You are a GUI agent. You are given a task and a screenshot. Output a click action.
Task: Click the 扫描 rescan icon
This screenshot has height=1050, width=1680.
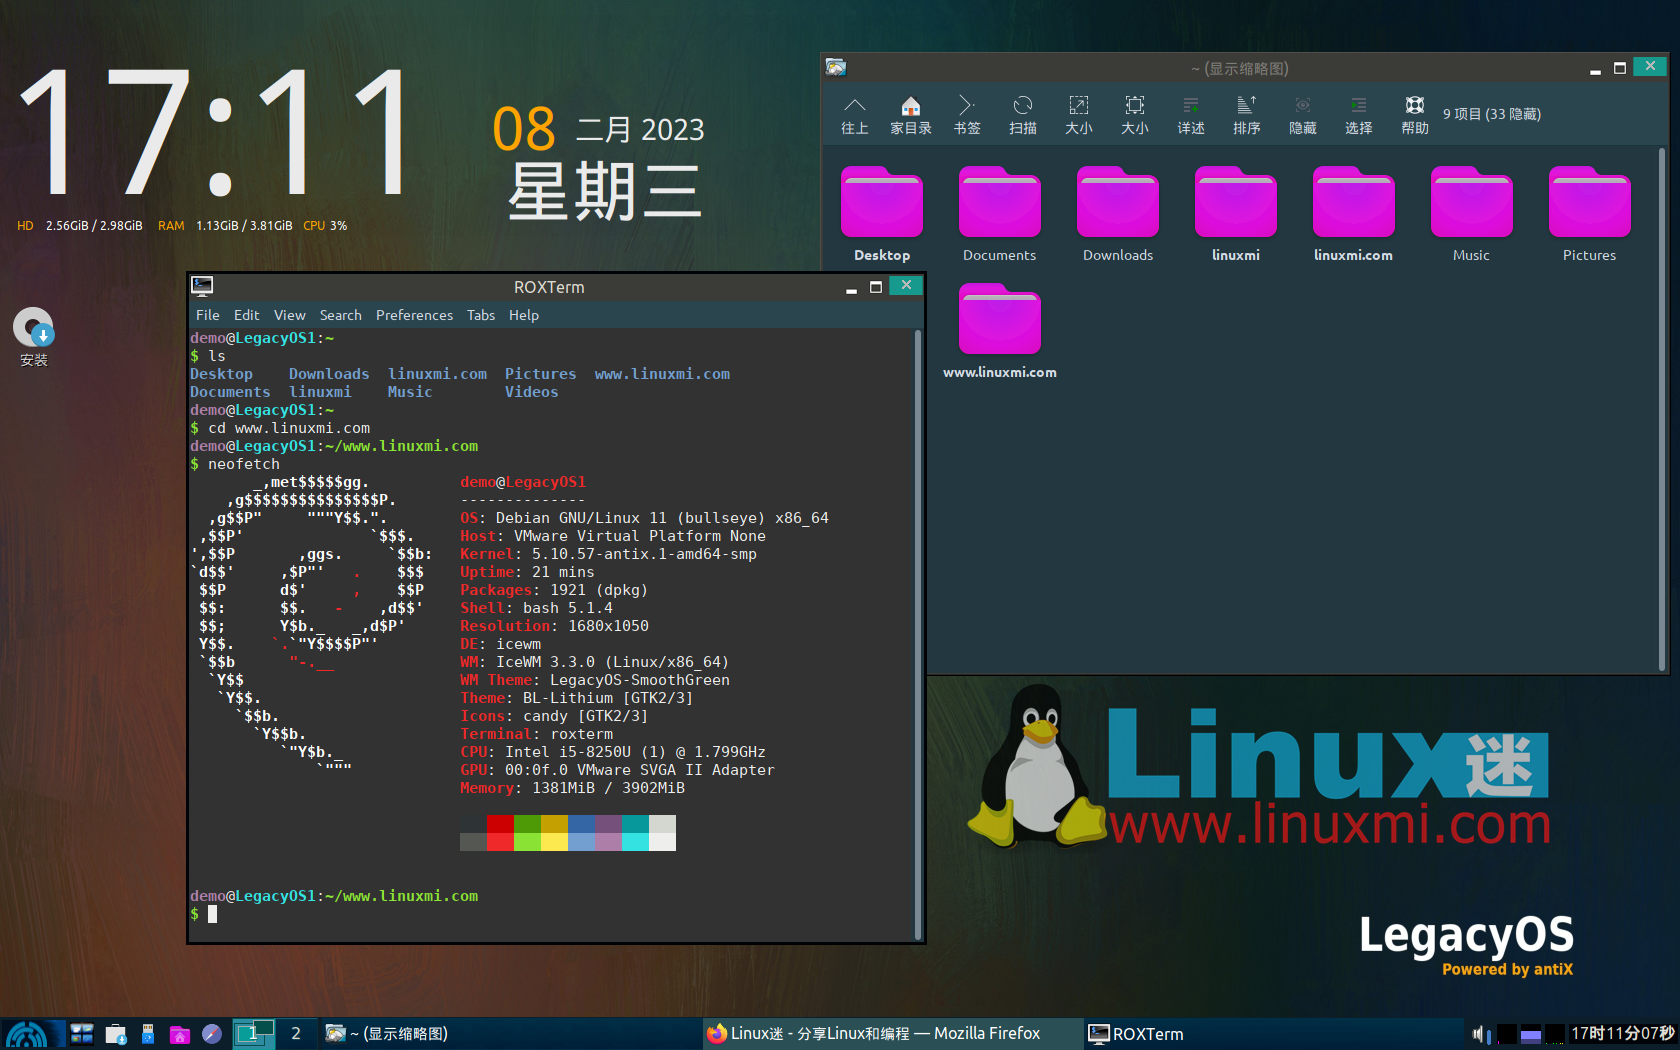[x=1022, y=115]
